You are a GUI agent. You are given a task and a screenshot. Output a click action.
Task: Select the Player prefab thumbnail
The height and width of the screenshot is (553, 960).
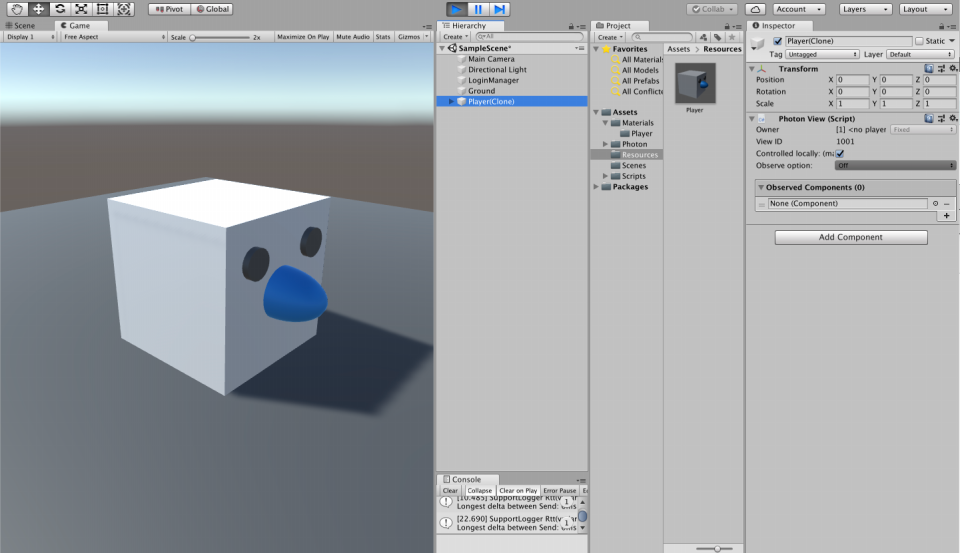point(695,83)
